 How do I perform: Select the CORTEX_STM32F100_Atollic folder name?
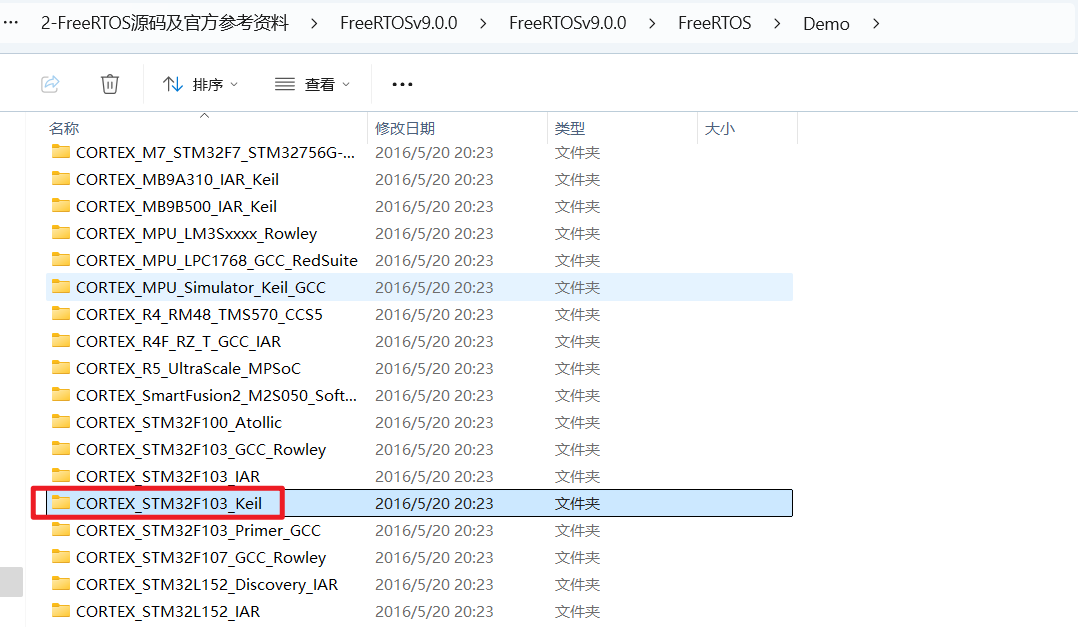click(x=179, y=422)
